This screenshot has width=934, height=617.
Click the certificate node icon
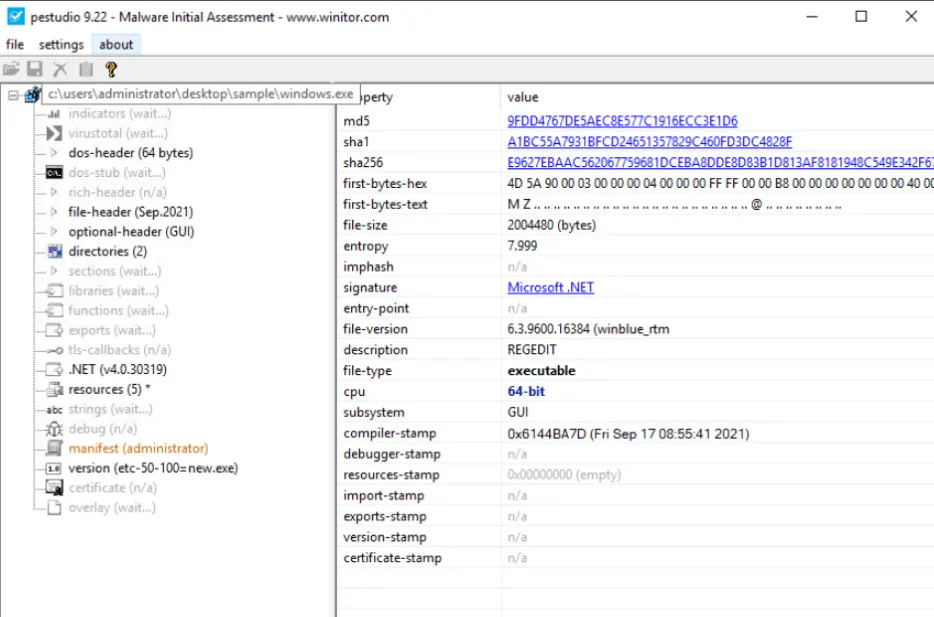[55, 488]
